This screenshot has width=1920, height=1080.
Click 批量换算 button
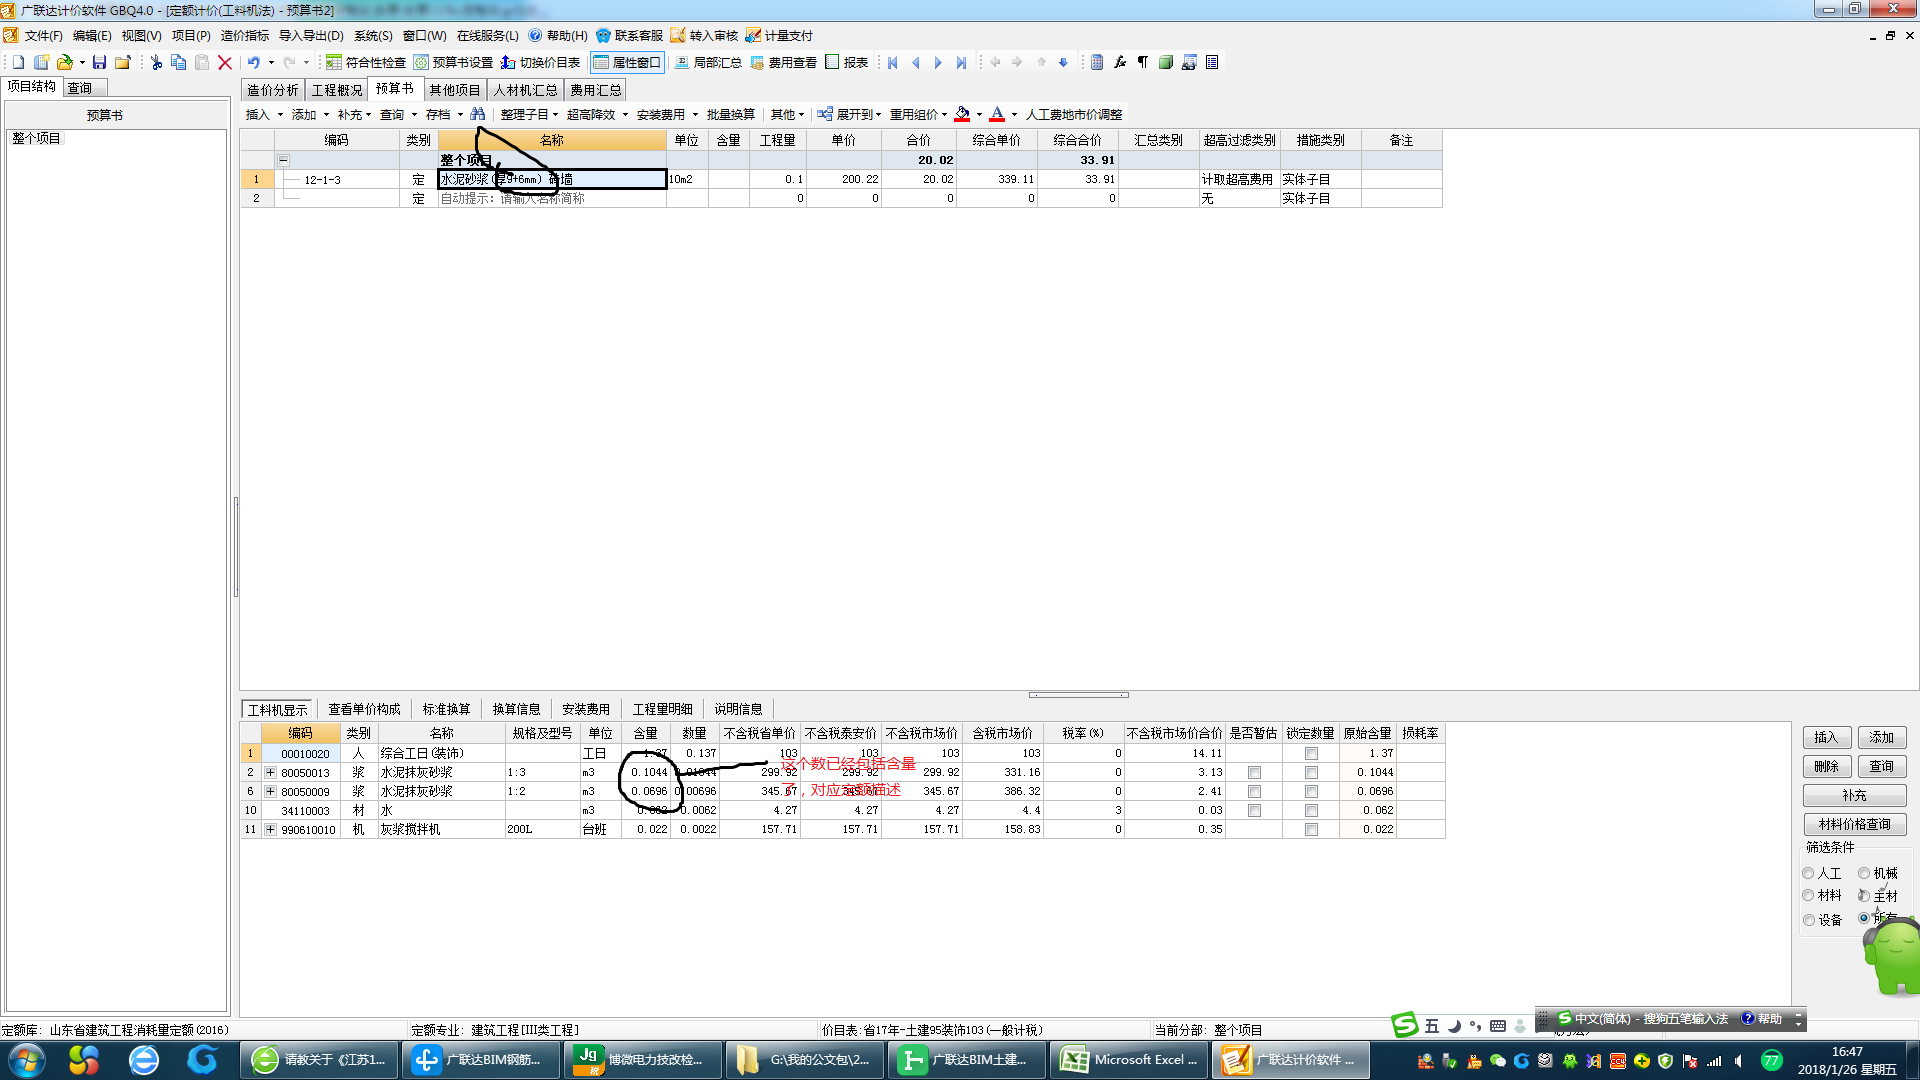click(731, 114)
